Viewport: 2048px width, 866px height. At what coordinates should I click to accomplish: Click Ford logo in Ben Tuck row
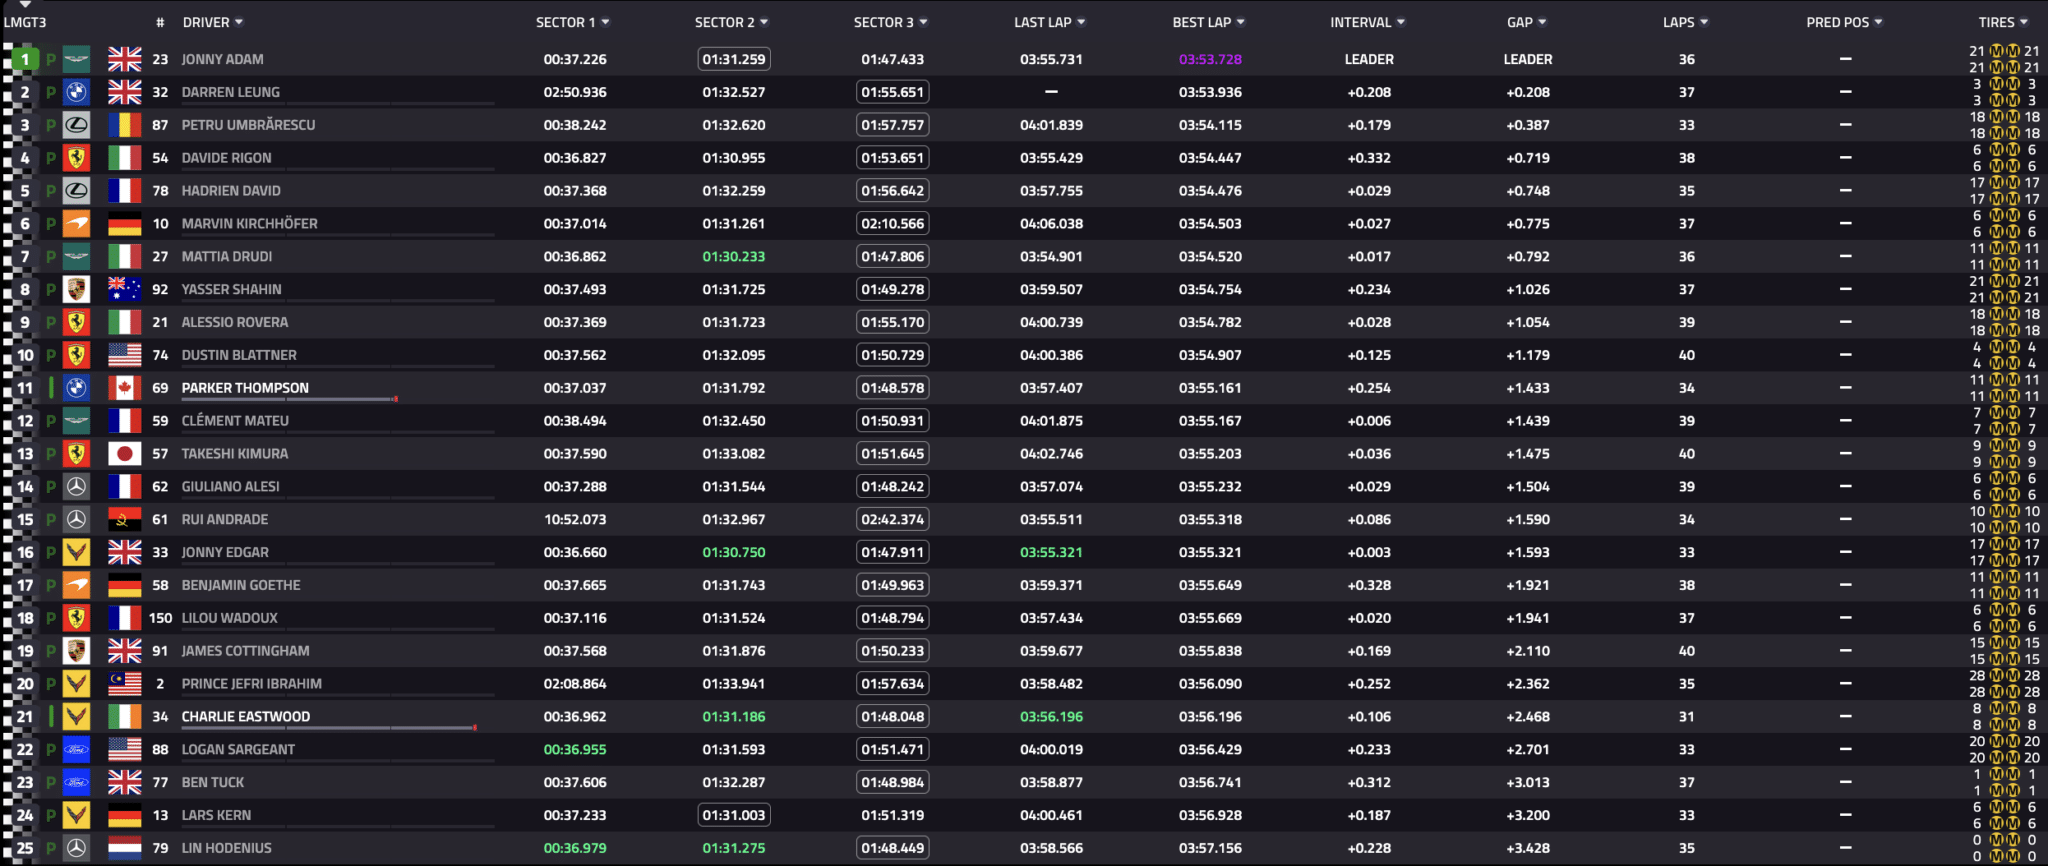[x=77, y=783]
